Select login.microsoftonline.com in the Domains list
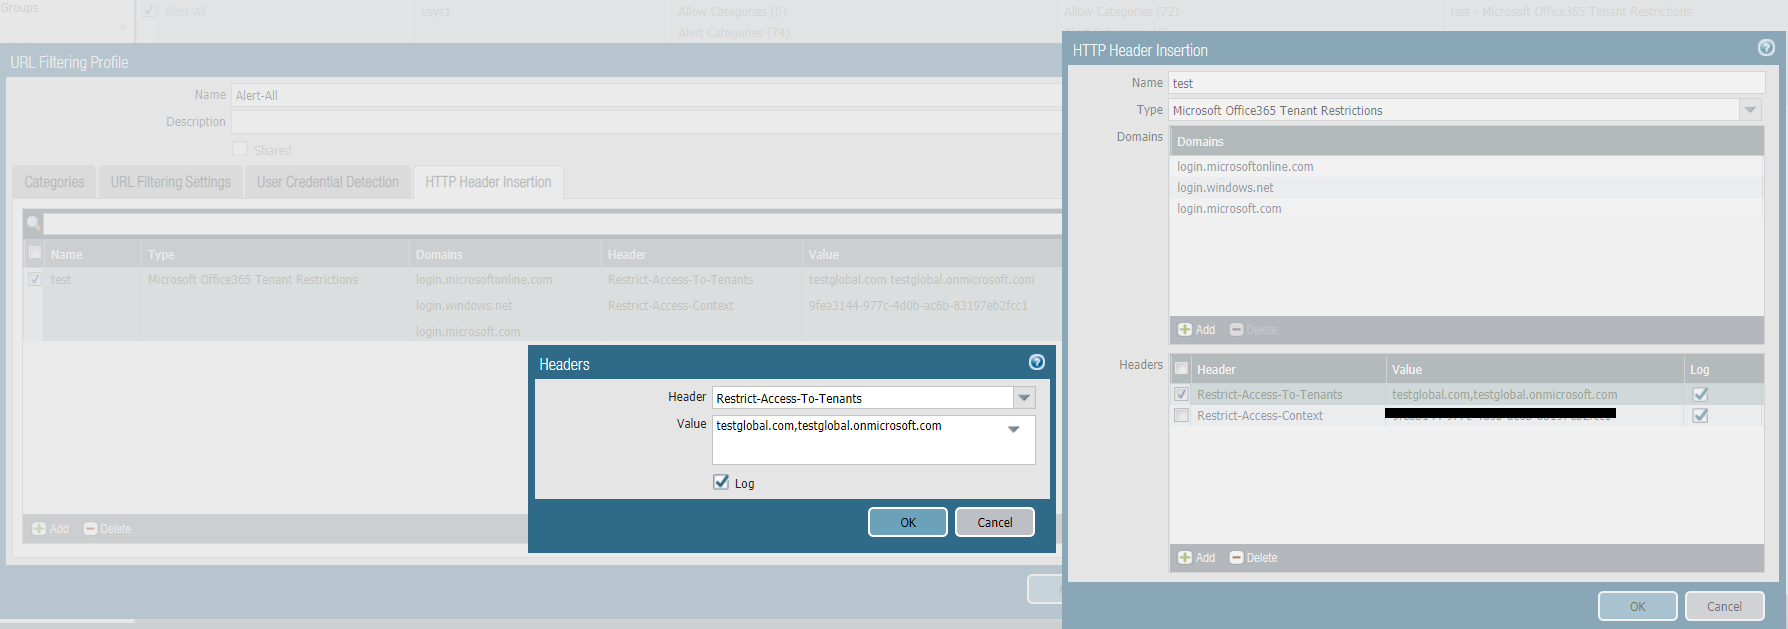The image size is (1788, 629). tap(1245, 167)
